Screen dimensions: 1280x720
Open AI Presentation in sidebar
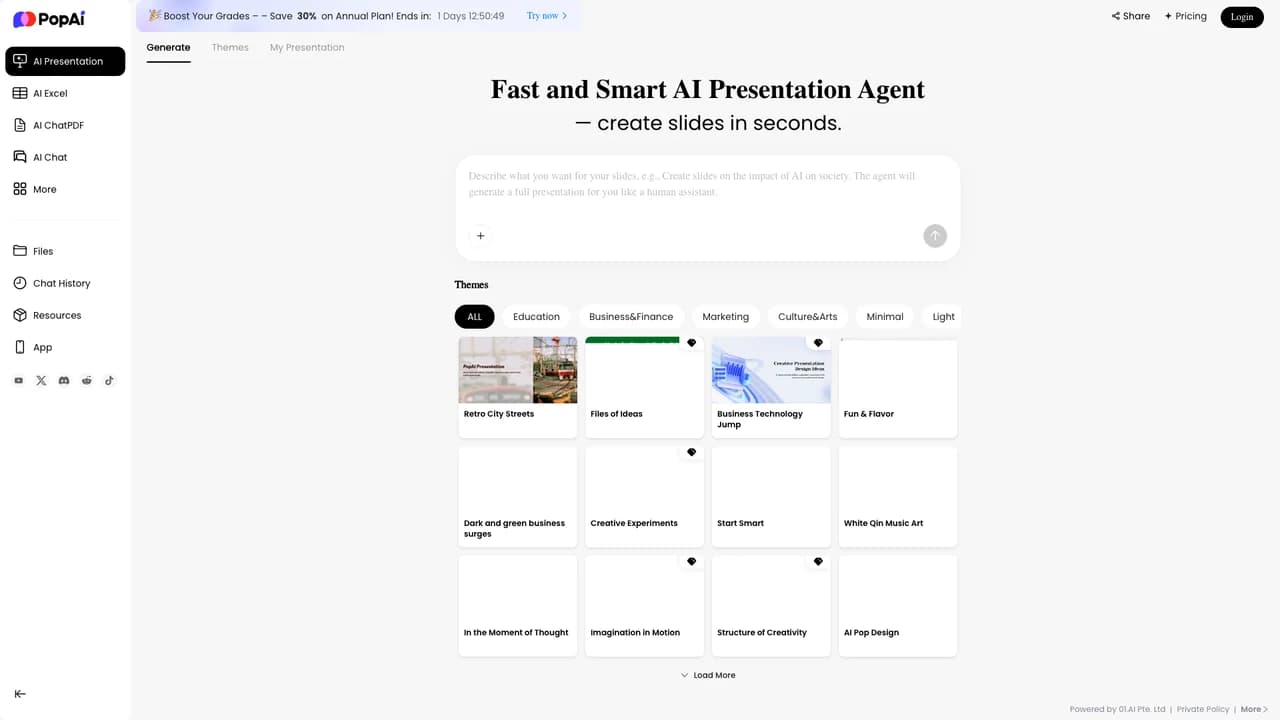65,61
